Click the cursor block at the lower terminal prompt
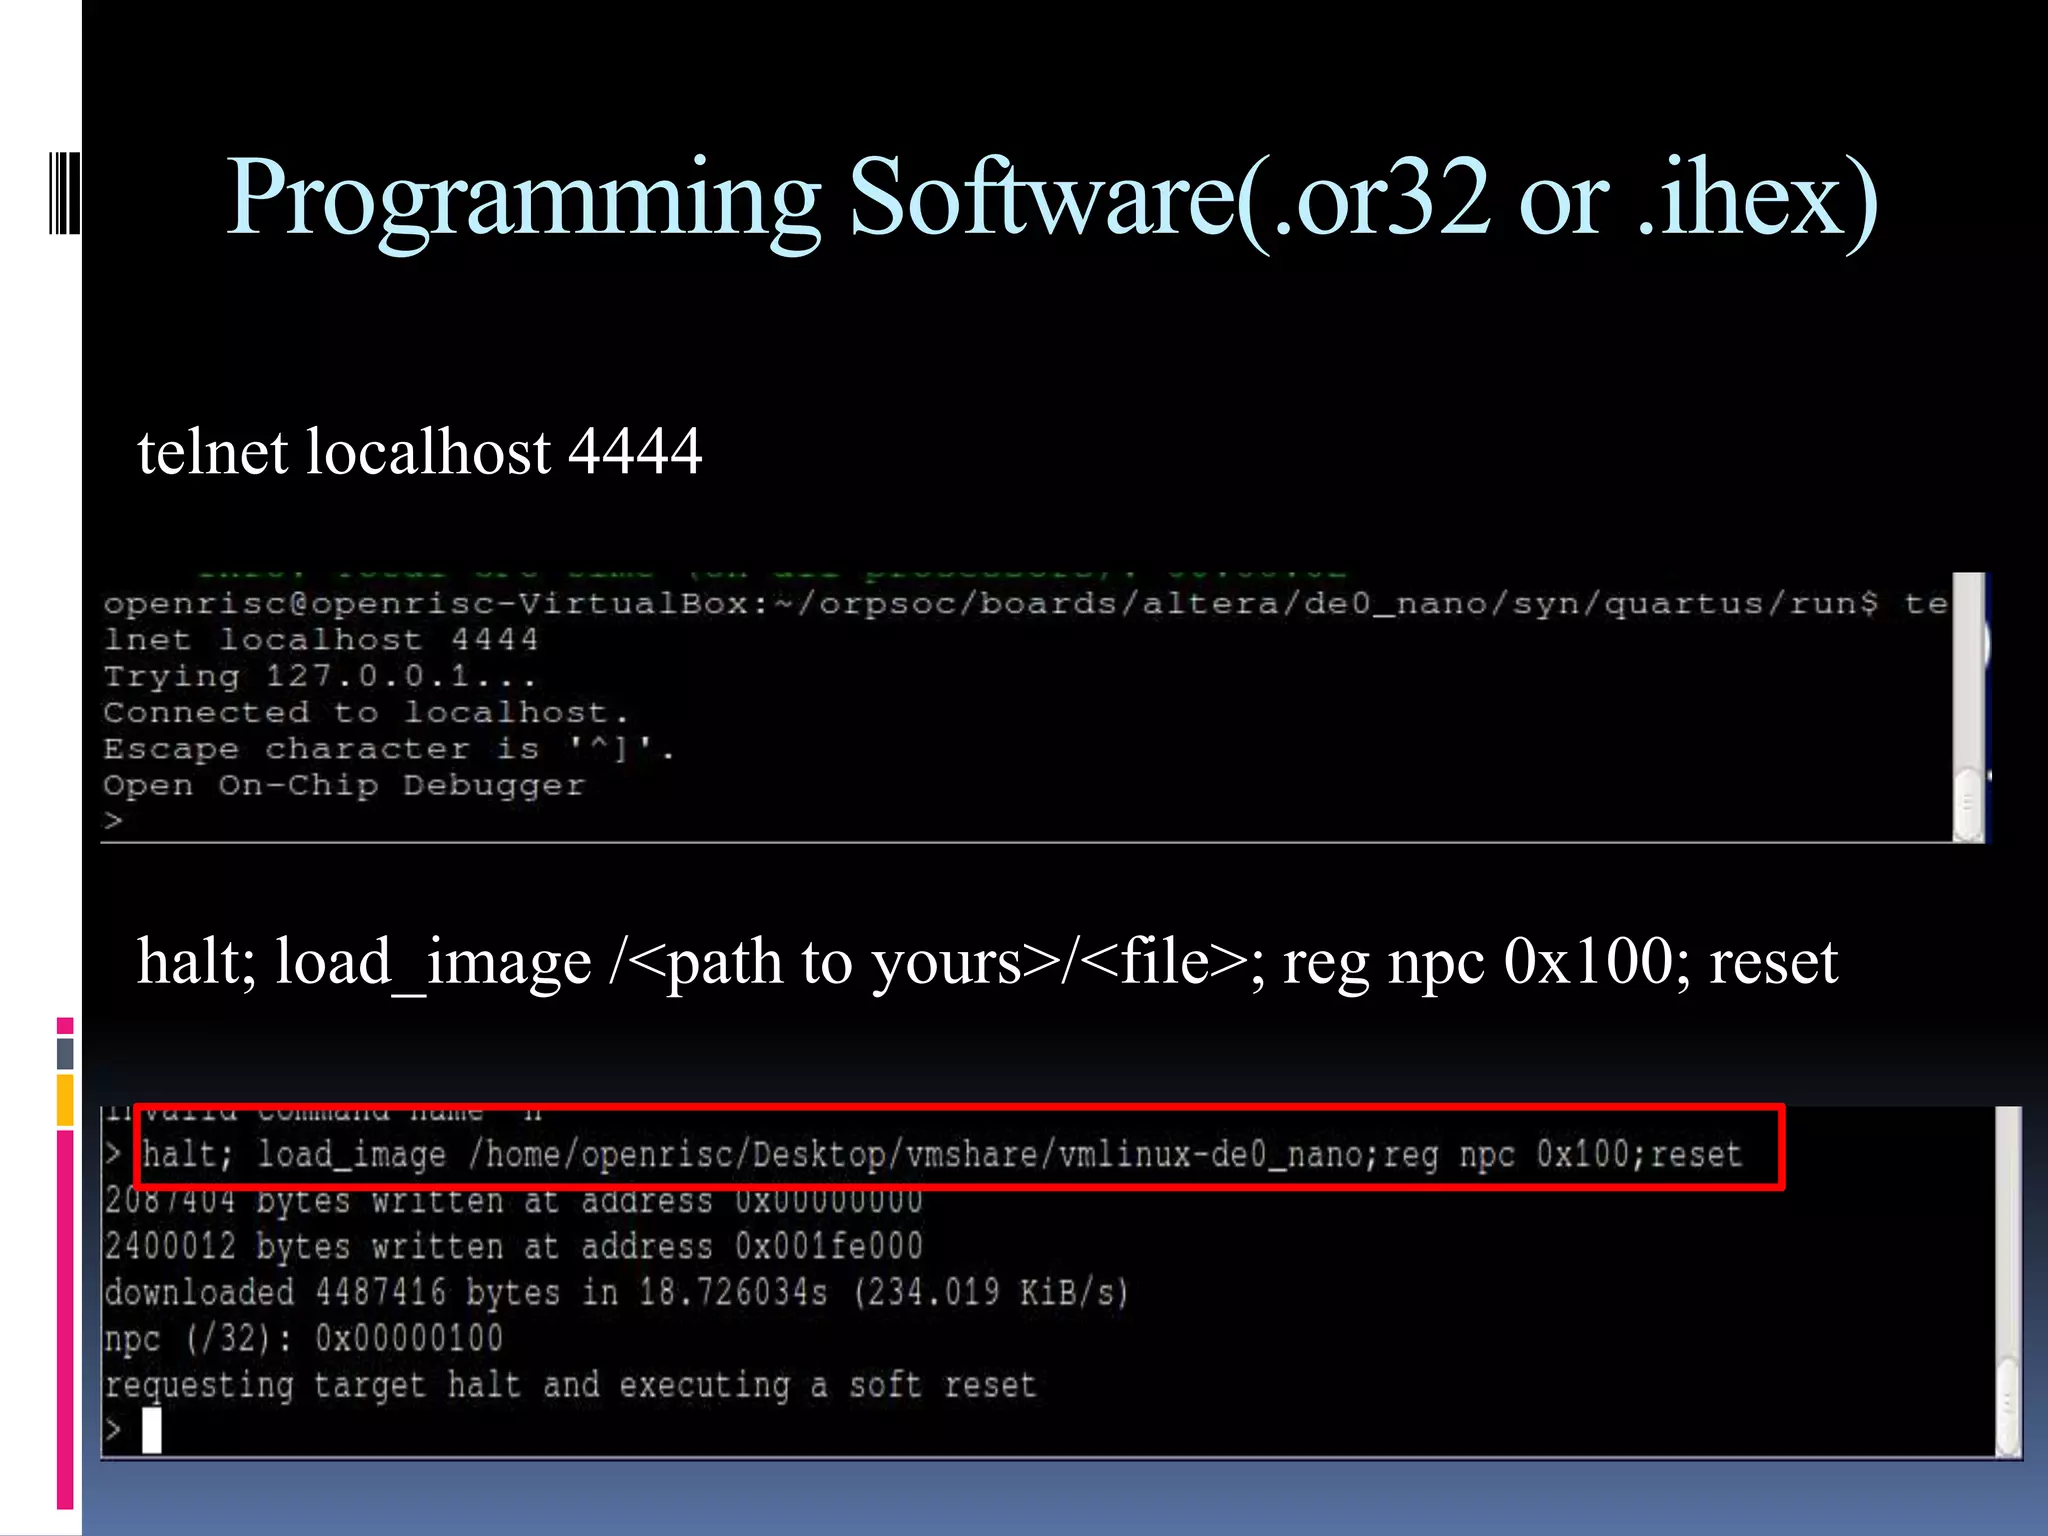The height and width of the screenshot is (1536, 2048). pyautogui.click(x=151, y=1431)
